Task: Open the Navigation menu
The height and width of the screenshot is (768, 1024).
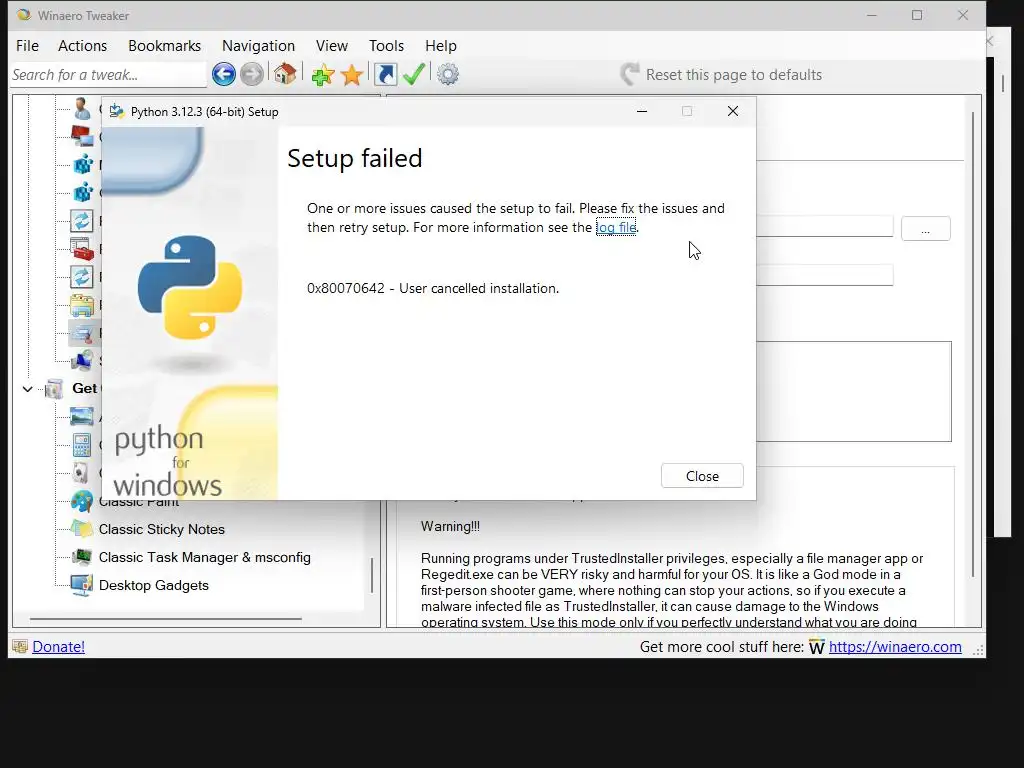Action: click(259, 46)
